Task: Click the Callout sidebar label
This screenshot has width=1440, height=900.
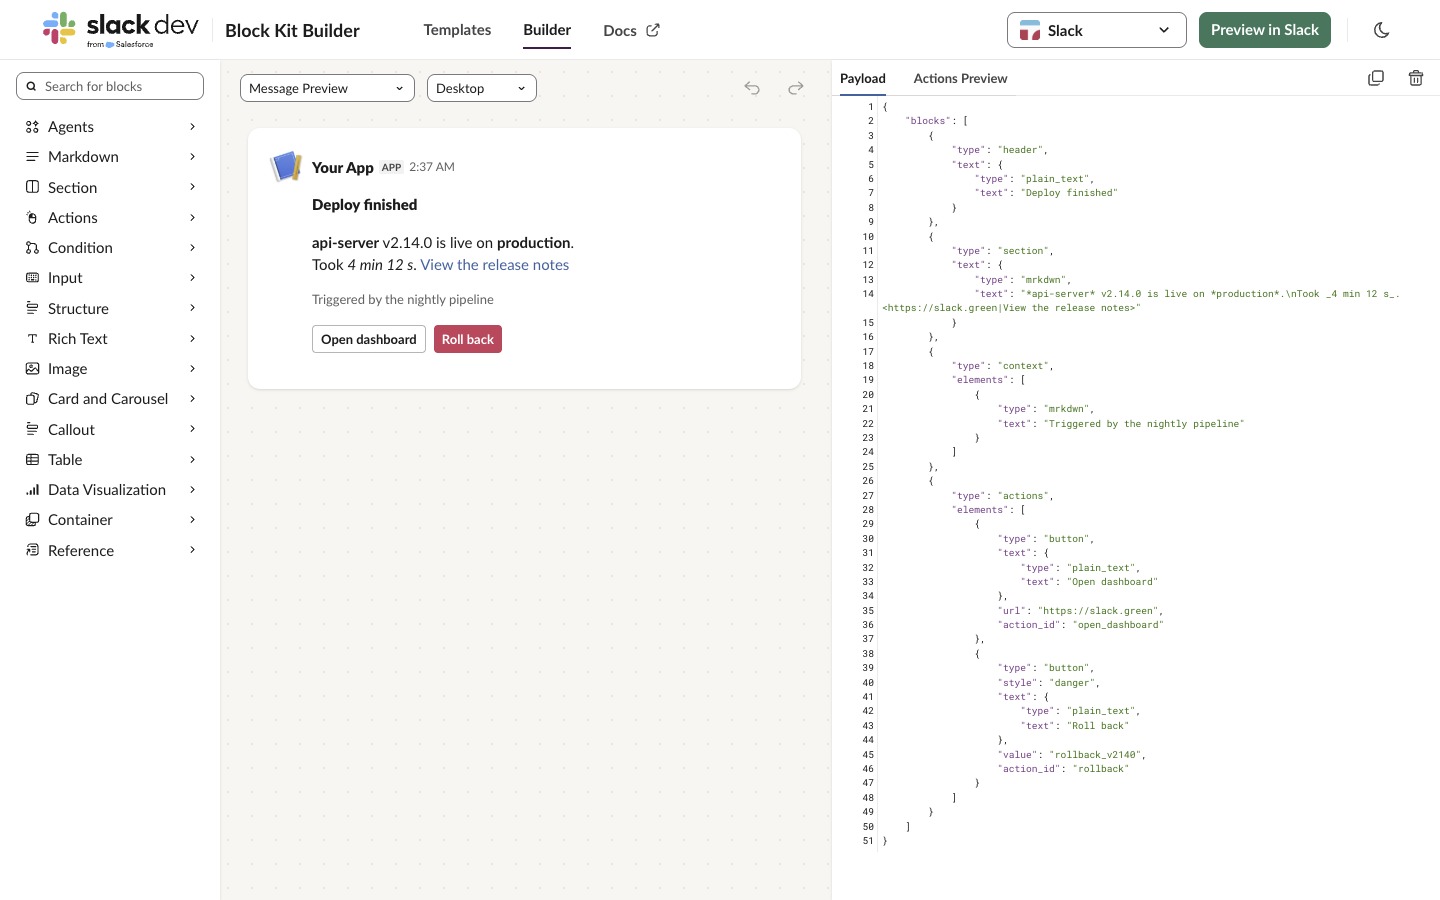Action: pos(71,429)
